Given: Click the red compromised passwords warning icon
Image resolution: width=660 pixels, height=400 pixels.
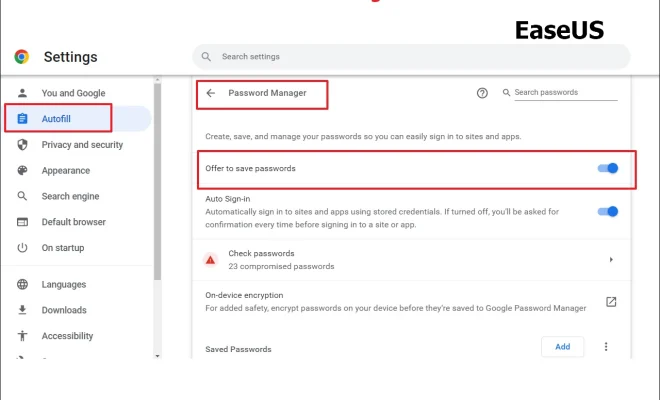Looking at the screenshot, I should coord(210,260).
